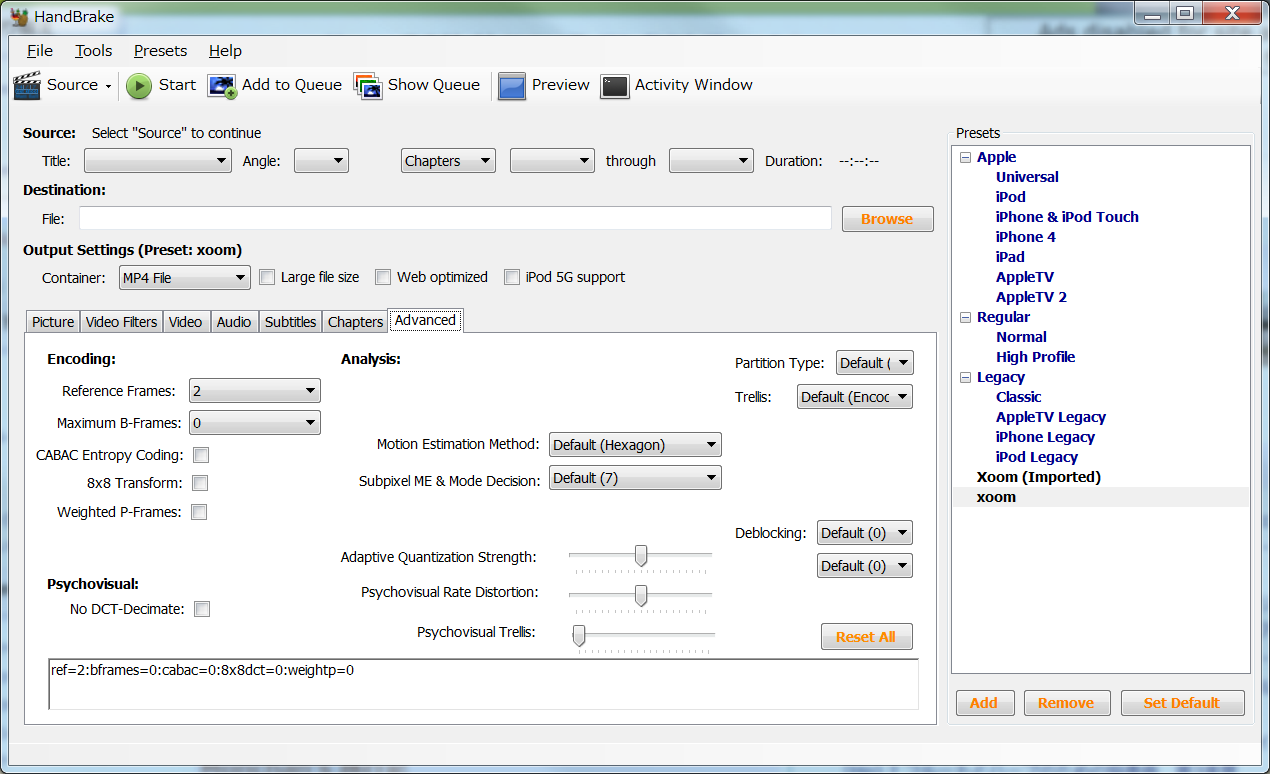The height and width of the screenshot is (774, 1270).
Task: Check the iPod 5G support option
Action: pyautogui.click(x=511, y=277)
